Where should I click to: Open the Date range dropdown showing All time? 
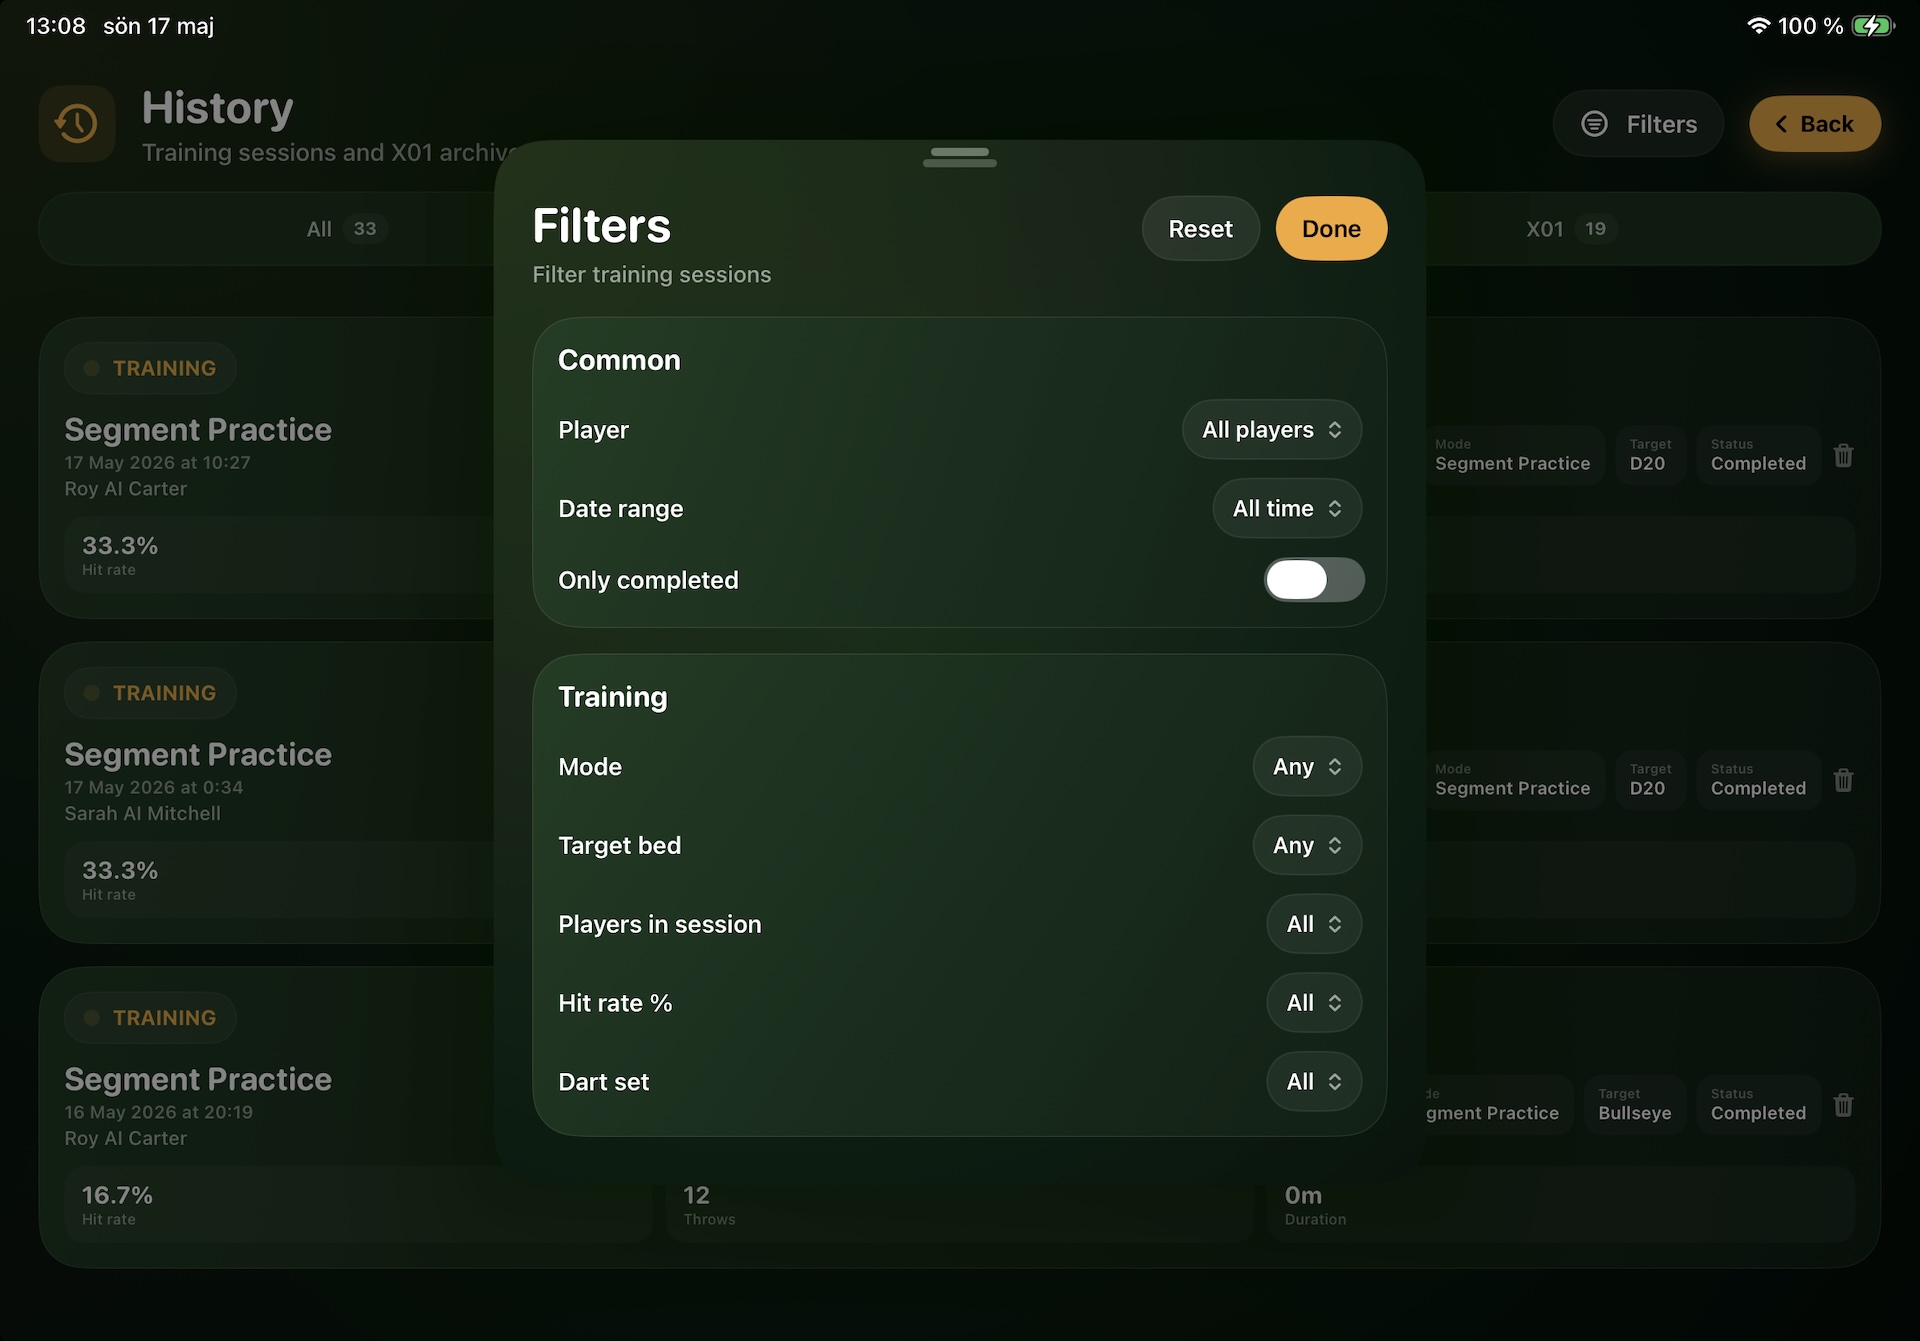click(x=1287, y=509)
